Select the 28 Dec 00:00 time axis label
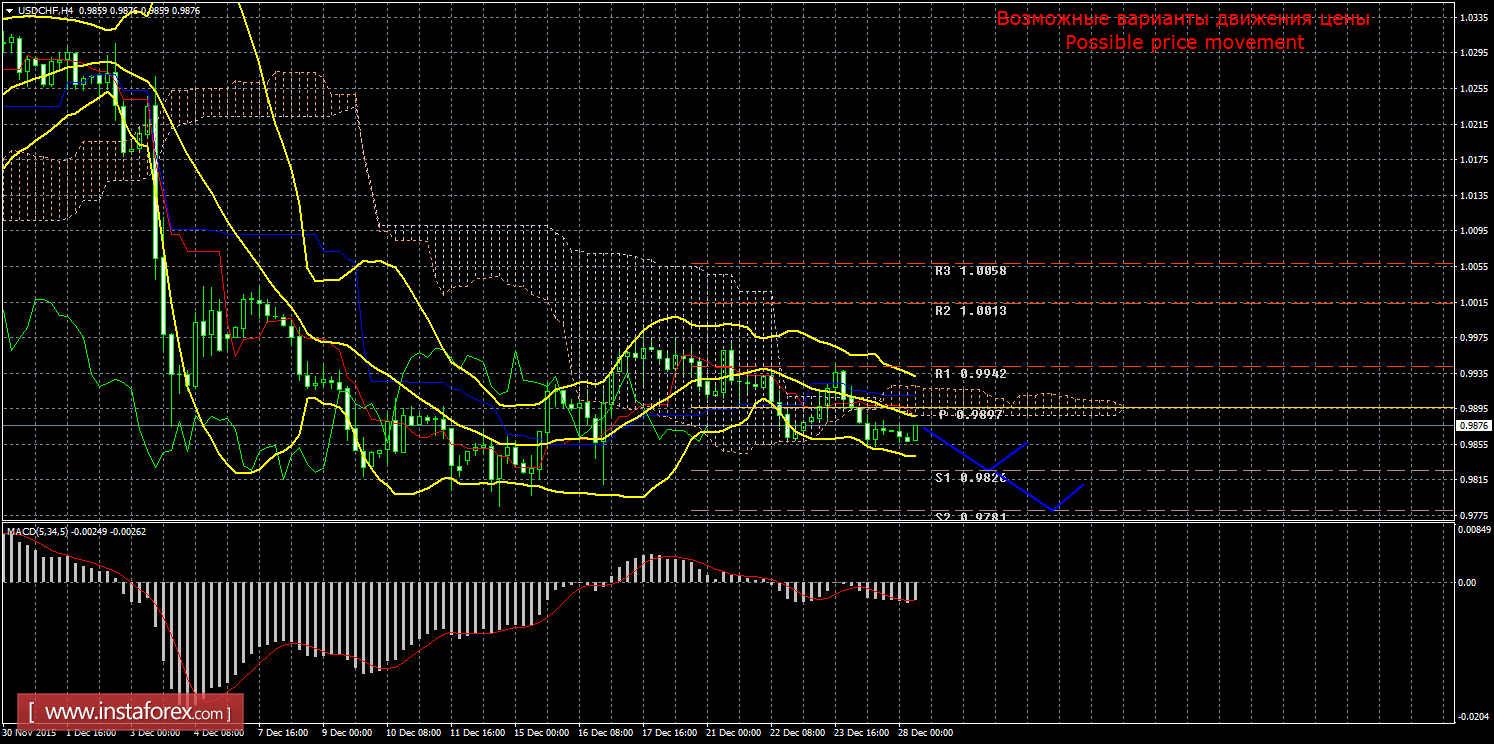 [925, 733]
